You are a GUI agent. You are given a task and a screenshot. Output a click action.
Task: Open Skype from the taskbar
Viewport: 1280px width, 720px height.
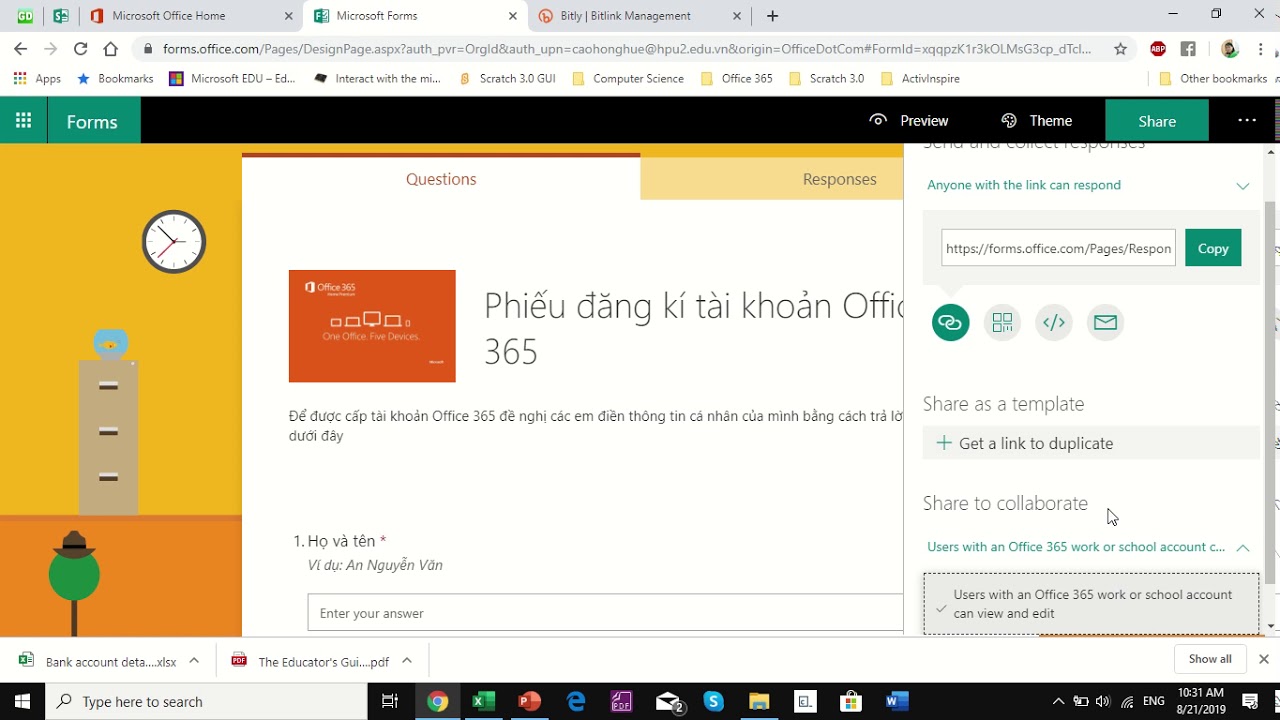pos(713,701)
